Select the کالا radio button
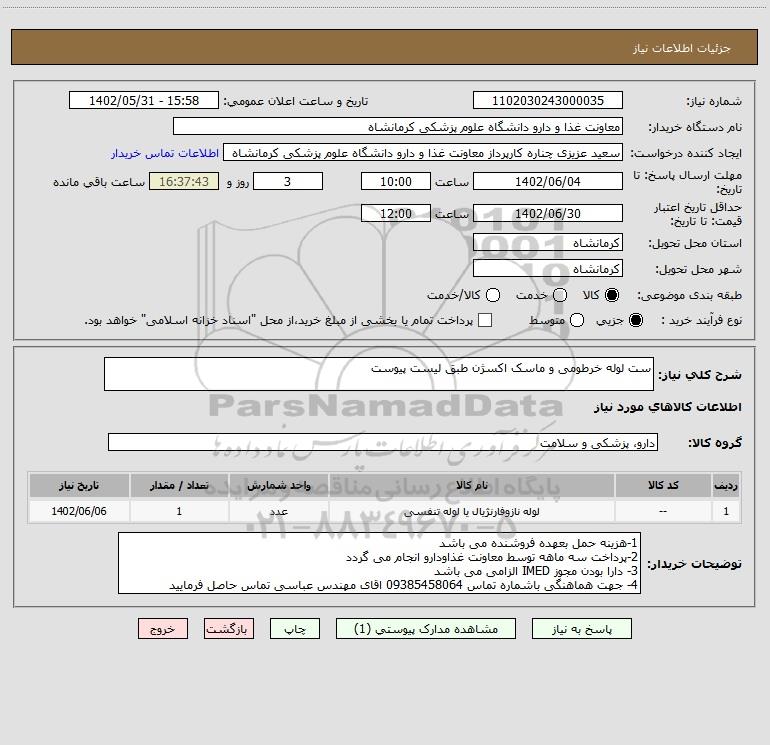This screenshot has width=770, height=745. tap(612, 295)
